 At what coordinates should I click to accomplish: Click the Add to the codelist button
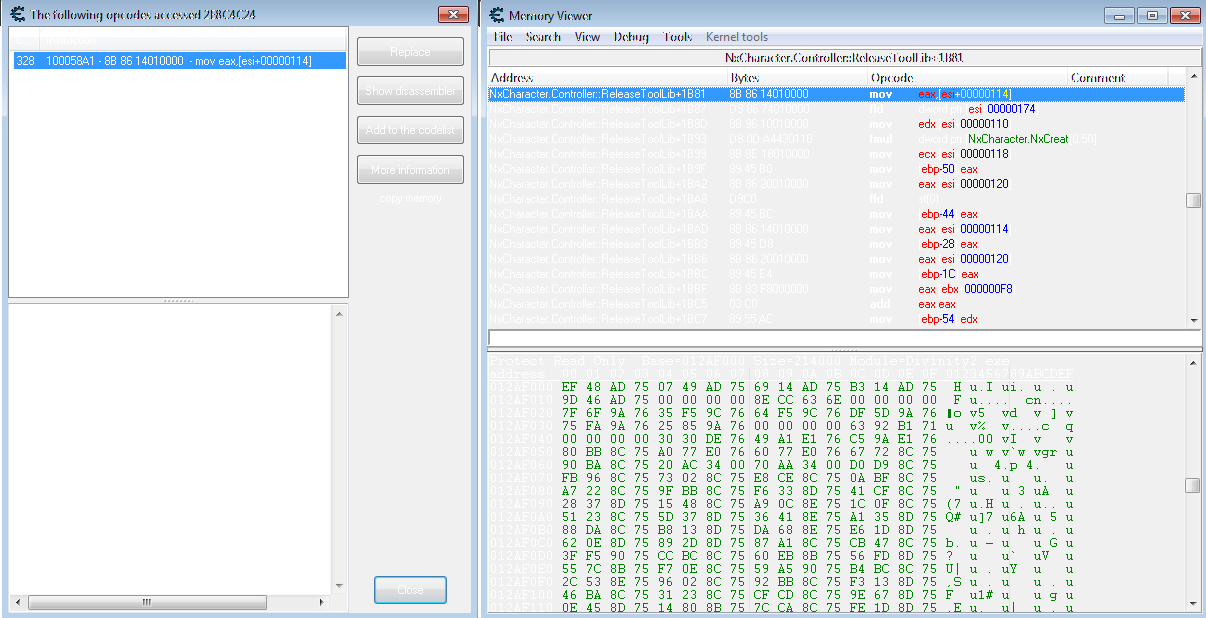tap(410, 130)
